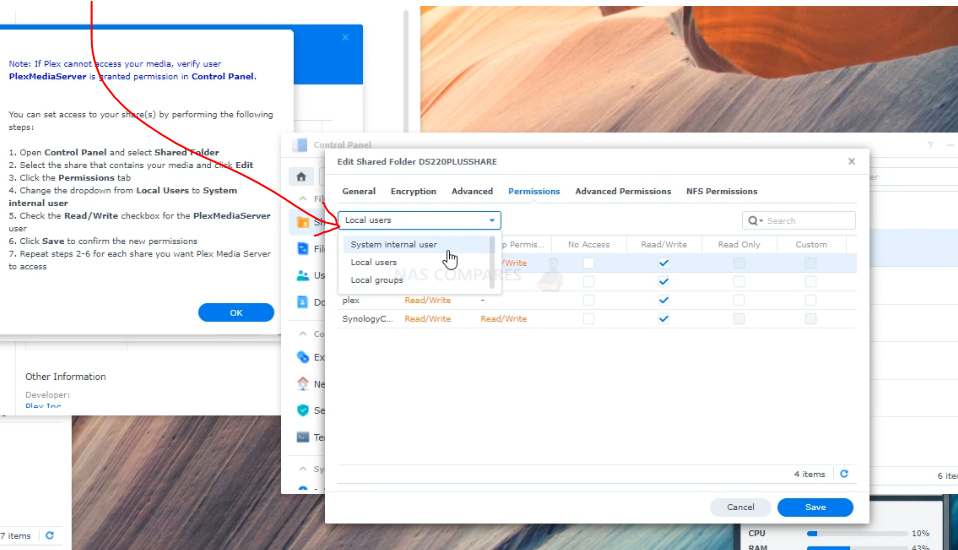
Task: Choose System internal user from dropdown list
Action: pyautogui.click(x=417, y=244)
